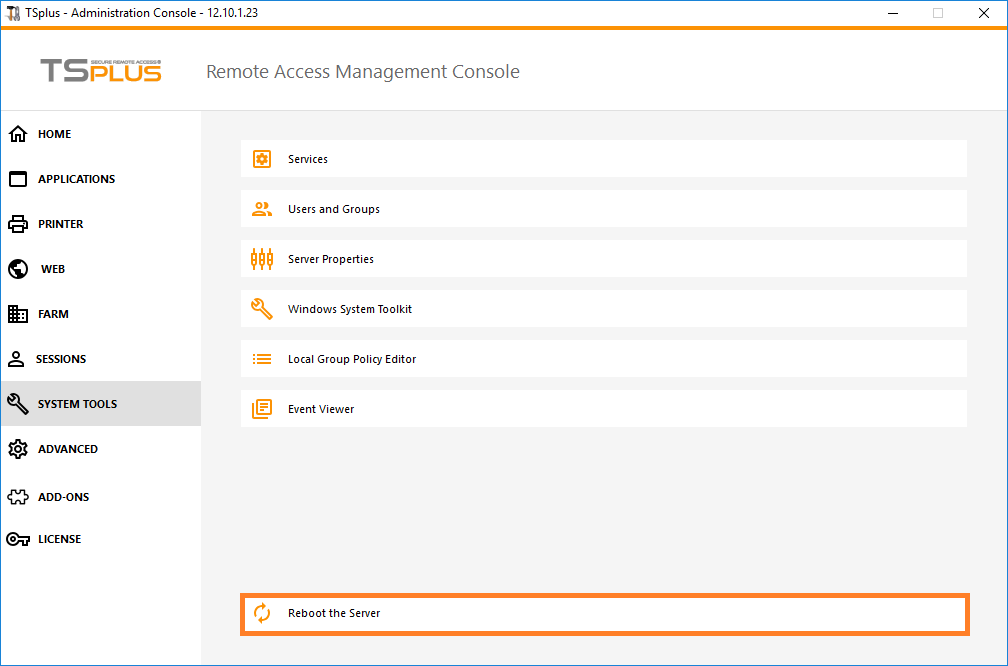
Task: Click the TSplus logo in header
Action: (x=100, y=71)
